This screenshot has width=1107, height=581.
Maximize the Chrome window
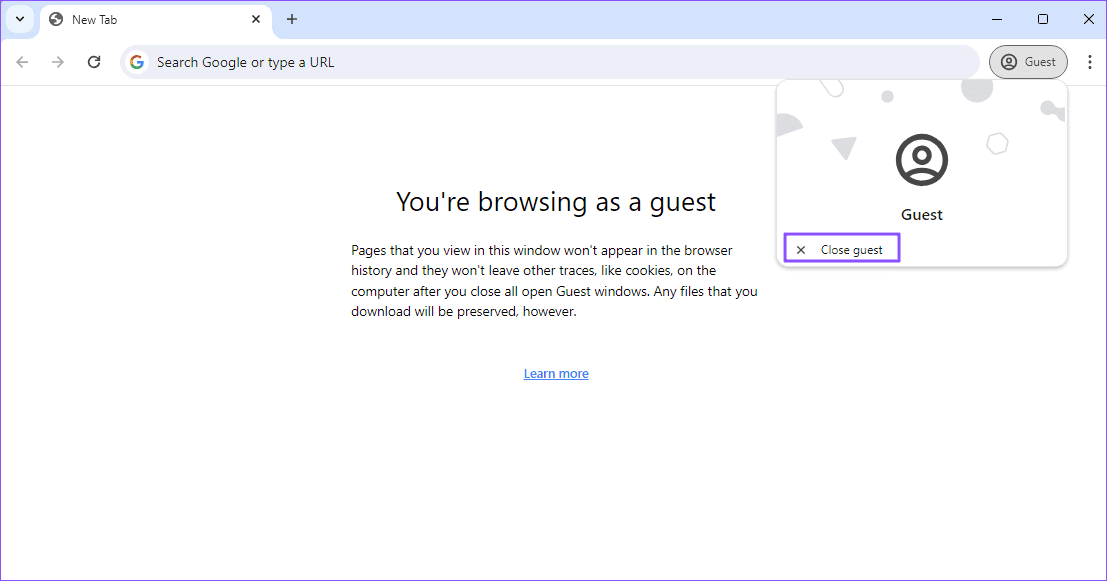pyautogui.click(x=1043, y=19)
